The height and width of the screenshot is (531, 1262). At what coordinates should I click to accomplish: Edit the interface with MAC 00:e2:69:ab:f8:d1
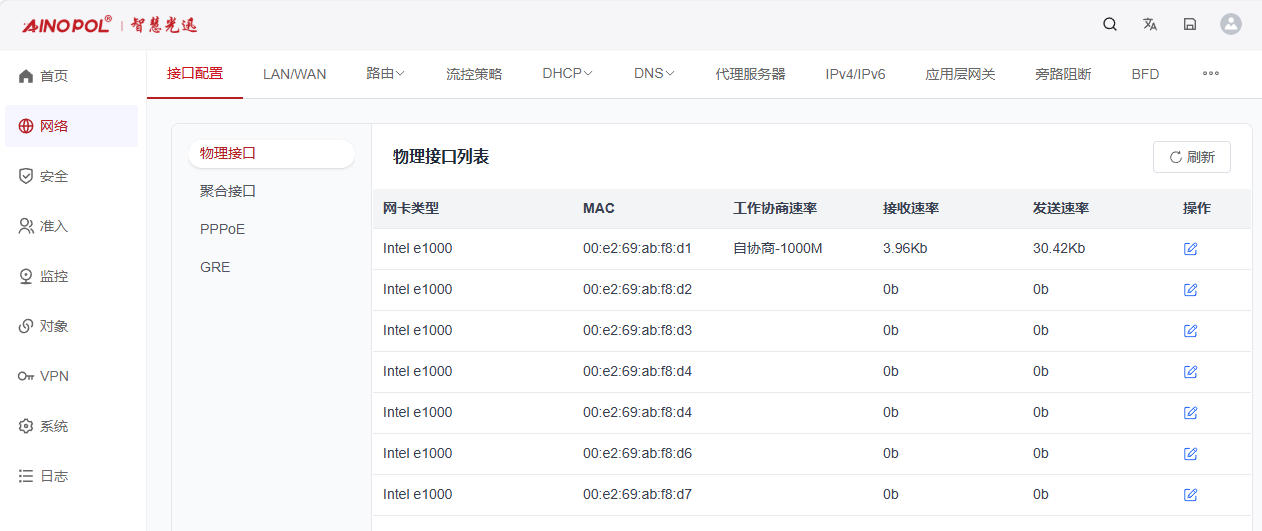pyautogui.click(x=1190, y=248)
